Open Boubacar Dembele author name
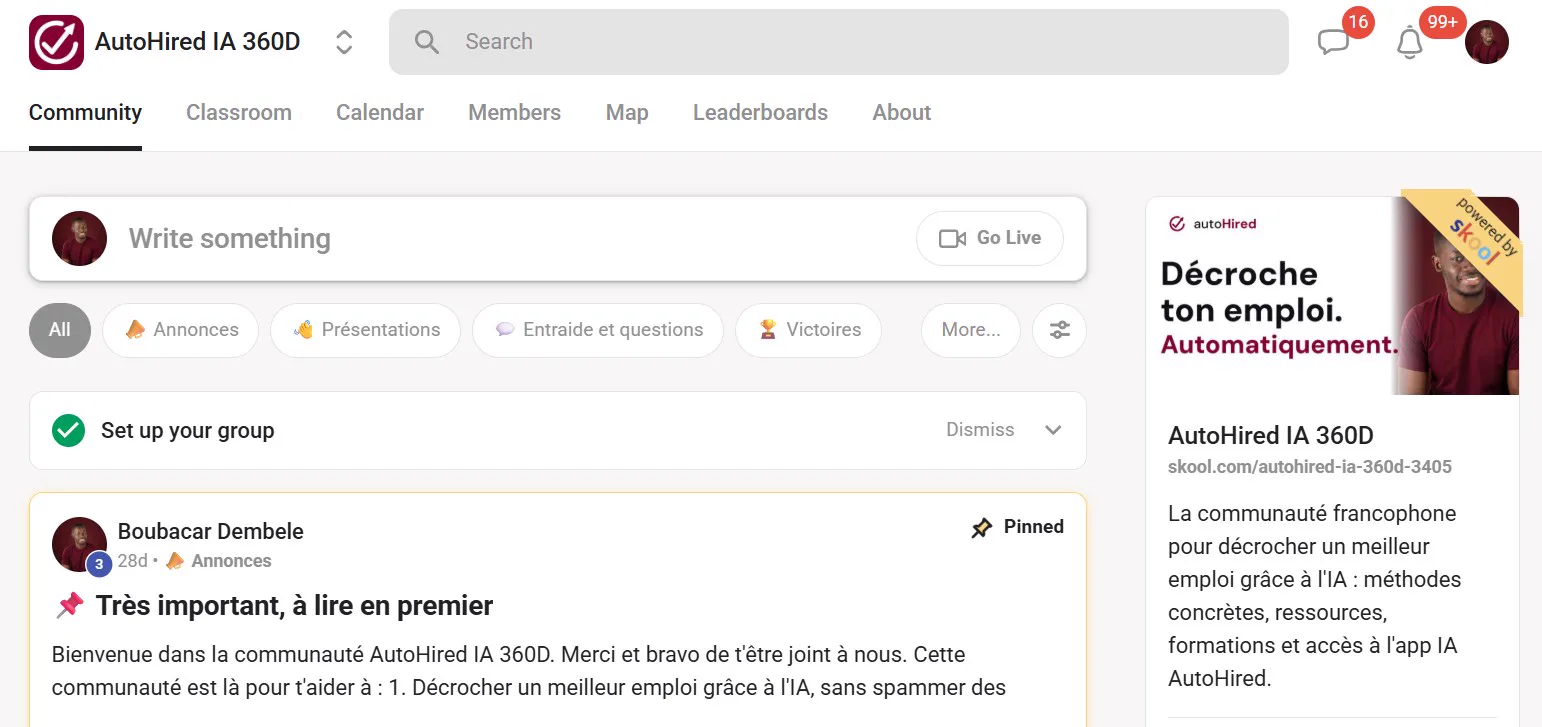The height and width of the screenshot is (727, 1542). point(211,532)
